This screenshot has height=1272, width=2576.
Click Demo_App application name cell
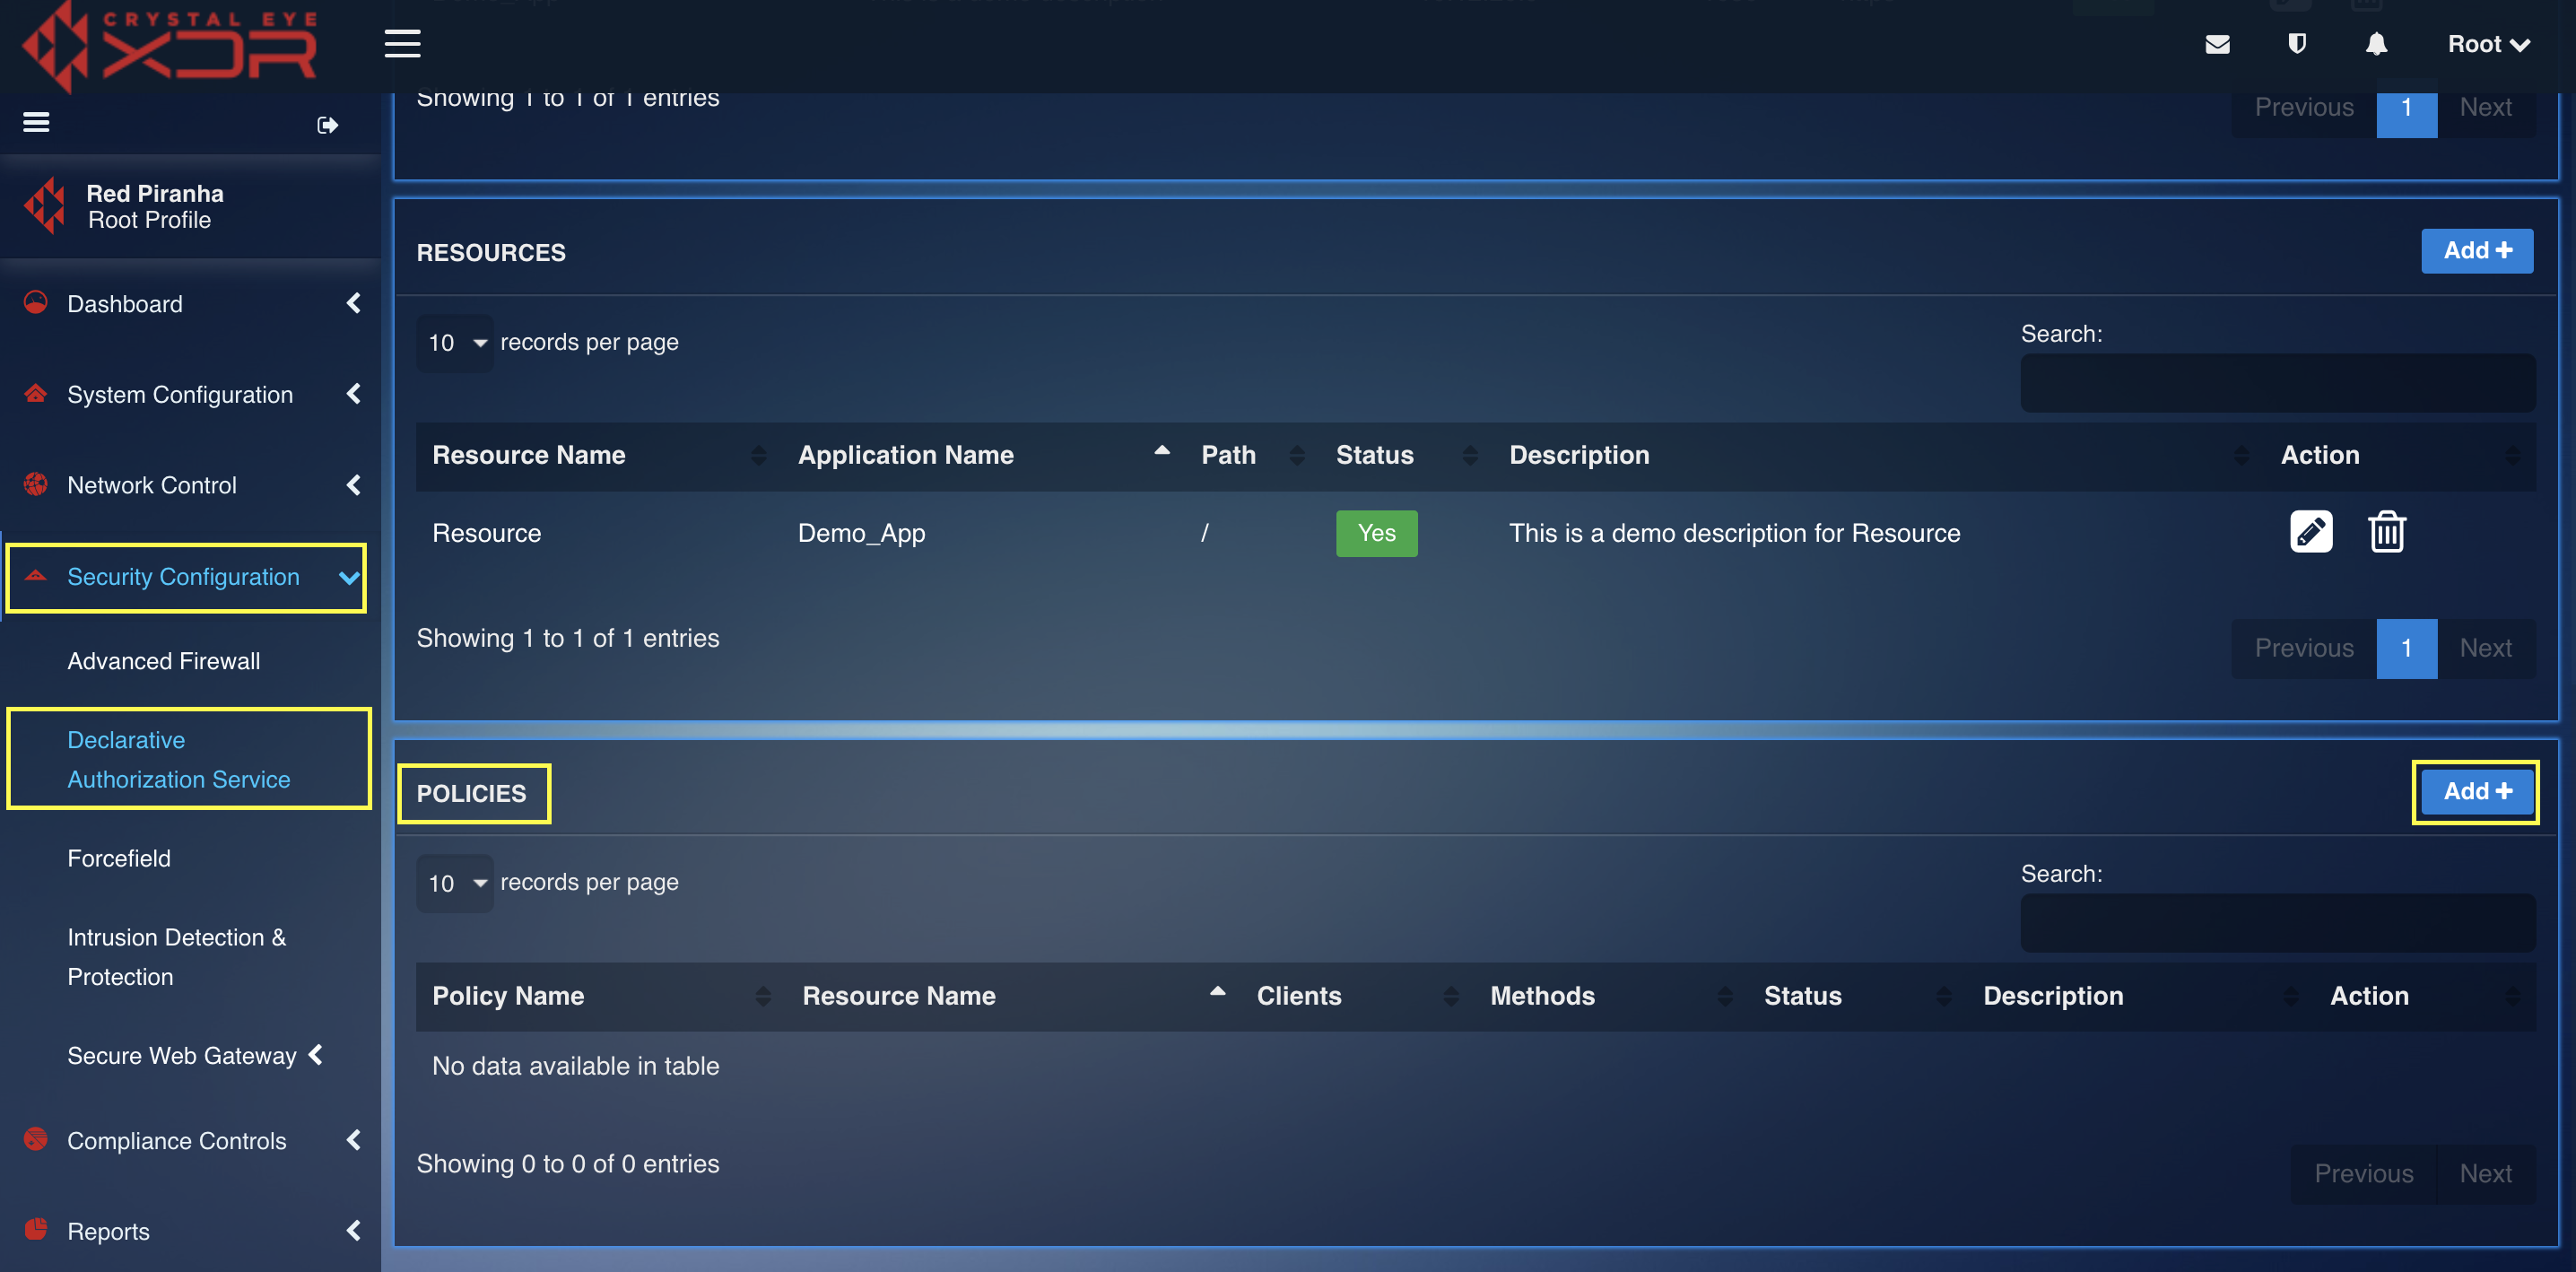click(x=861, y=533)
